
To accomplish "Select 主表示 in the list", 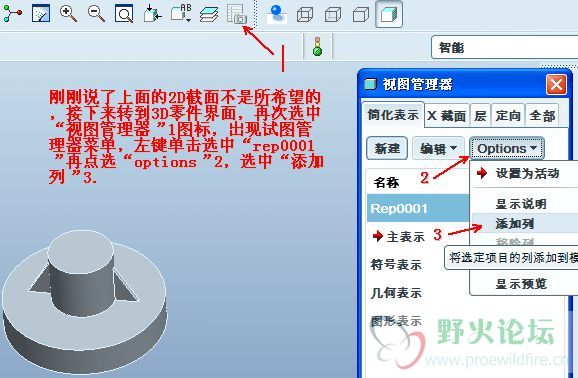I will click(x=405, y=236).
